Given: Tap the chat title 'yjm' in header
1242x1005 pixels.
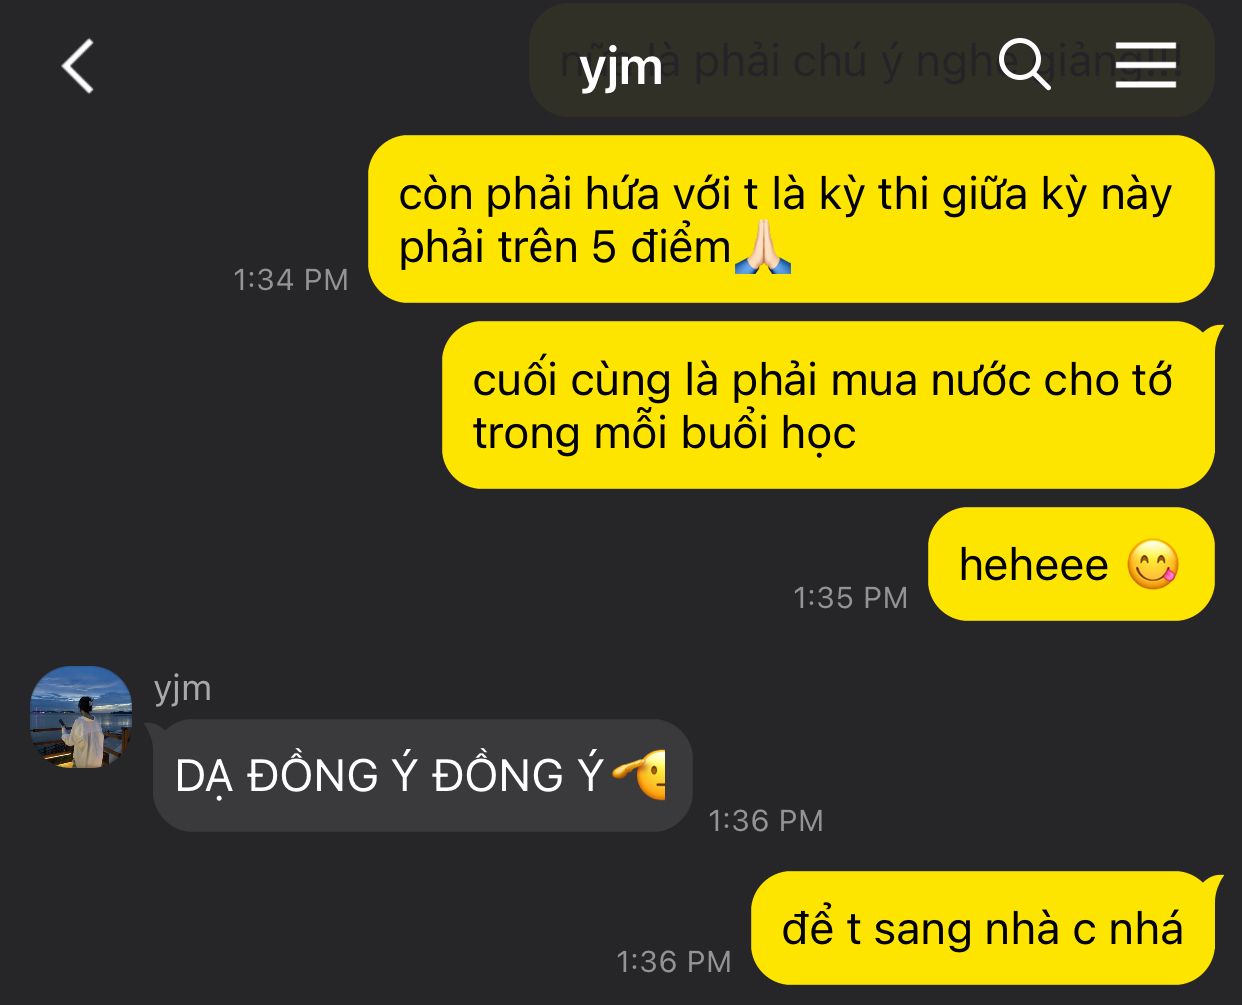Looking at the screenshot, I should tap(621, 68).
